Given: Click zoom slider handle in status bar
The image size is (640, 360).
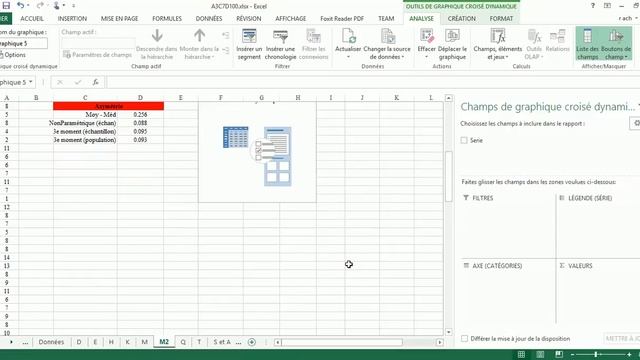Looking at the screenshot, I should (596, 354).
